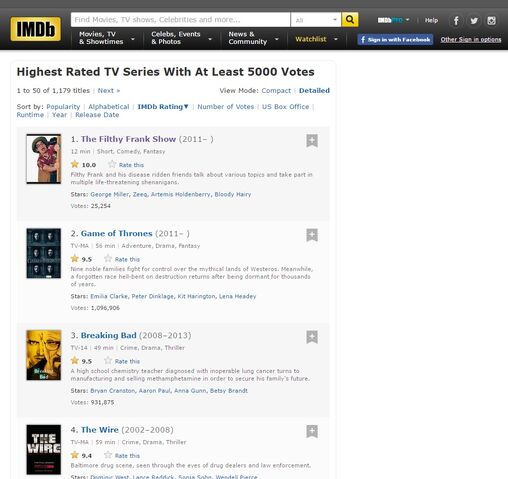Open Peter Dinklage star link
Image resolution: width=508 pixels, height=479 pixels.
[x=153, y=296]
